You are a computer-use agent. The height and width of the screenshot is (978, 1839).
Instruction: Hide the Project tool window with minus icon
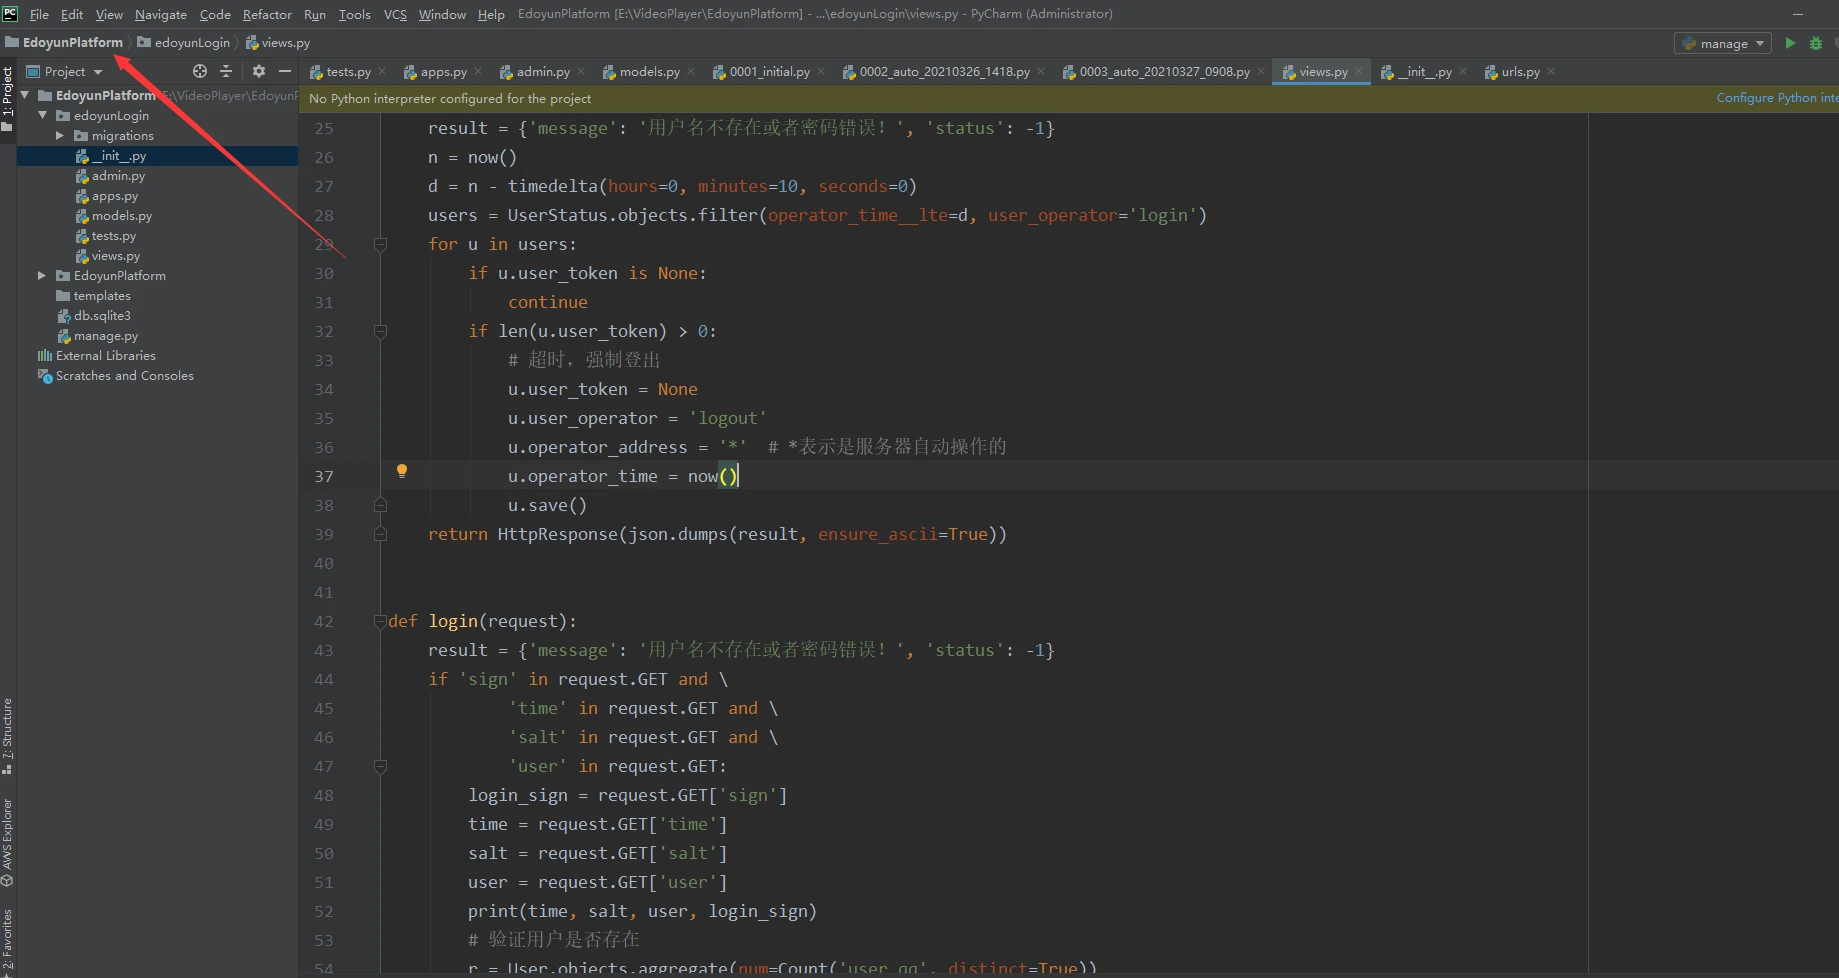point(285,71)
